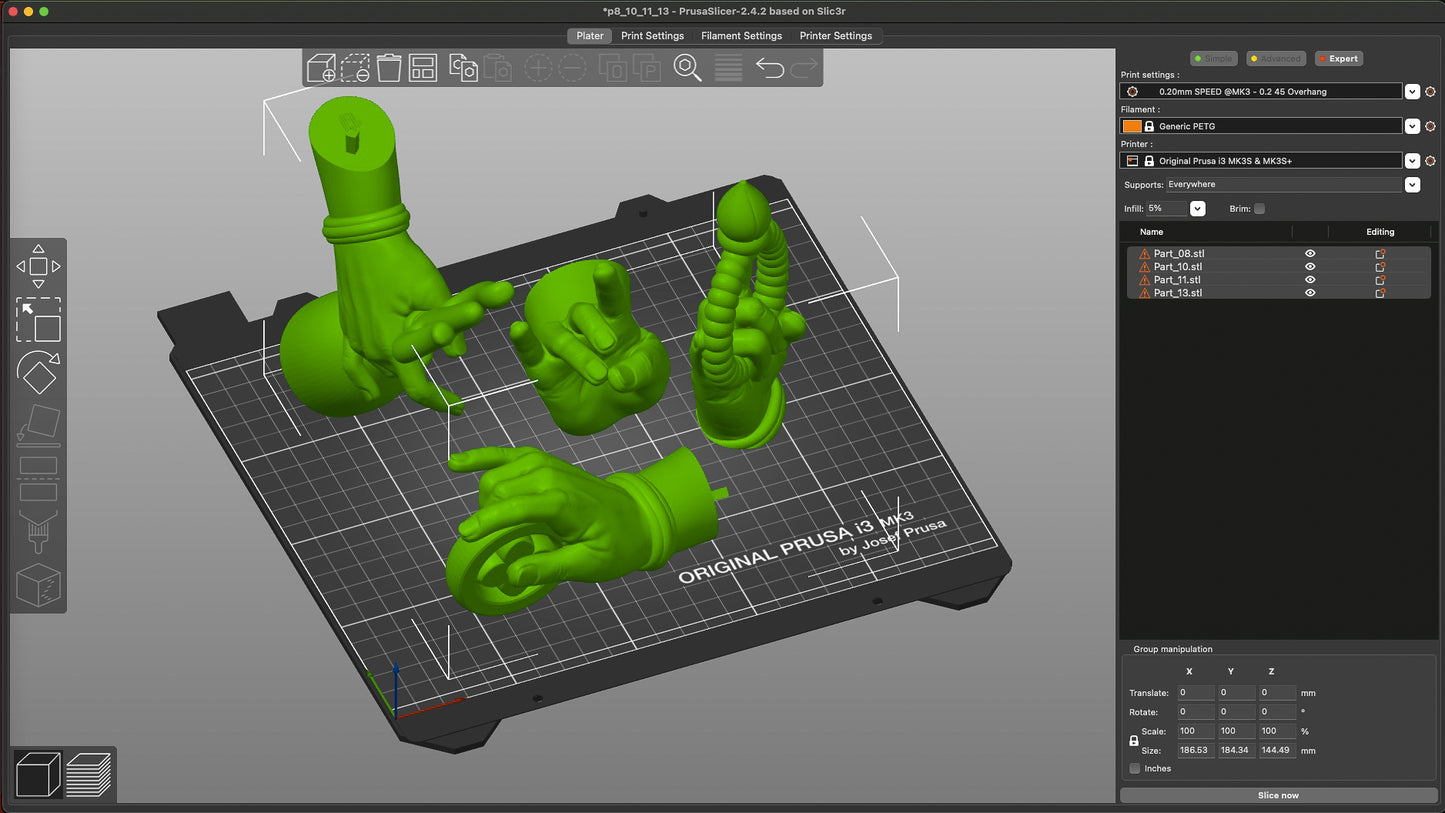Open the Supports dropdown set to Everywhere
Viewport: 1445px width, 813px height.
1412,185
